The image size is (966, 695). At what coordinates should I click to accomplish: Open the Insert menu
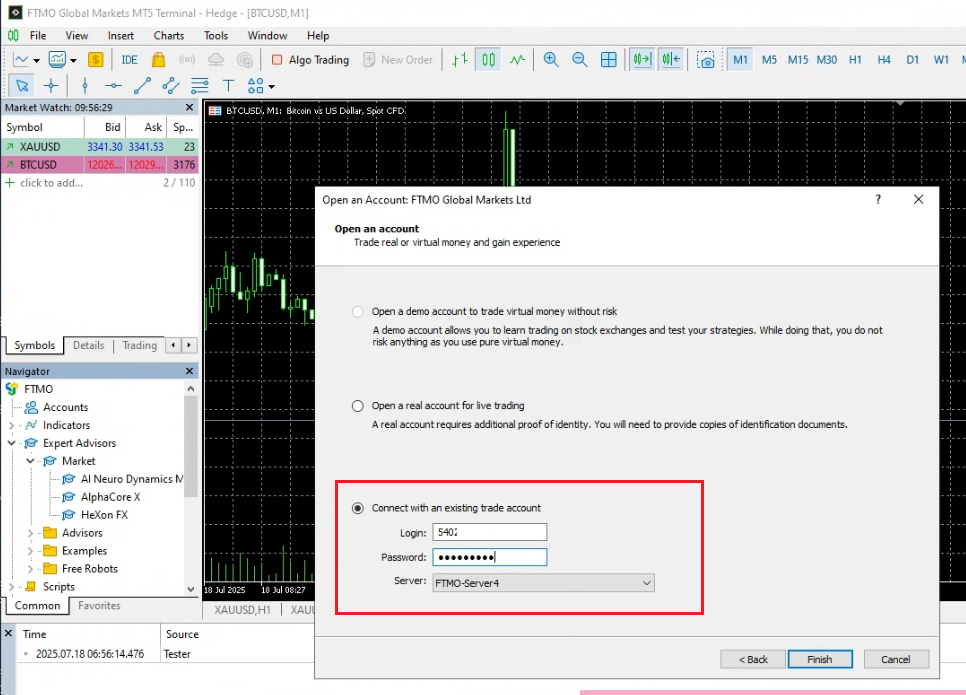pyautogui.click(x=121, y=36)
